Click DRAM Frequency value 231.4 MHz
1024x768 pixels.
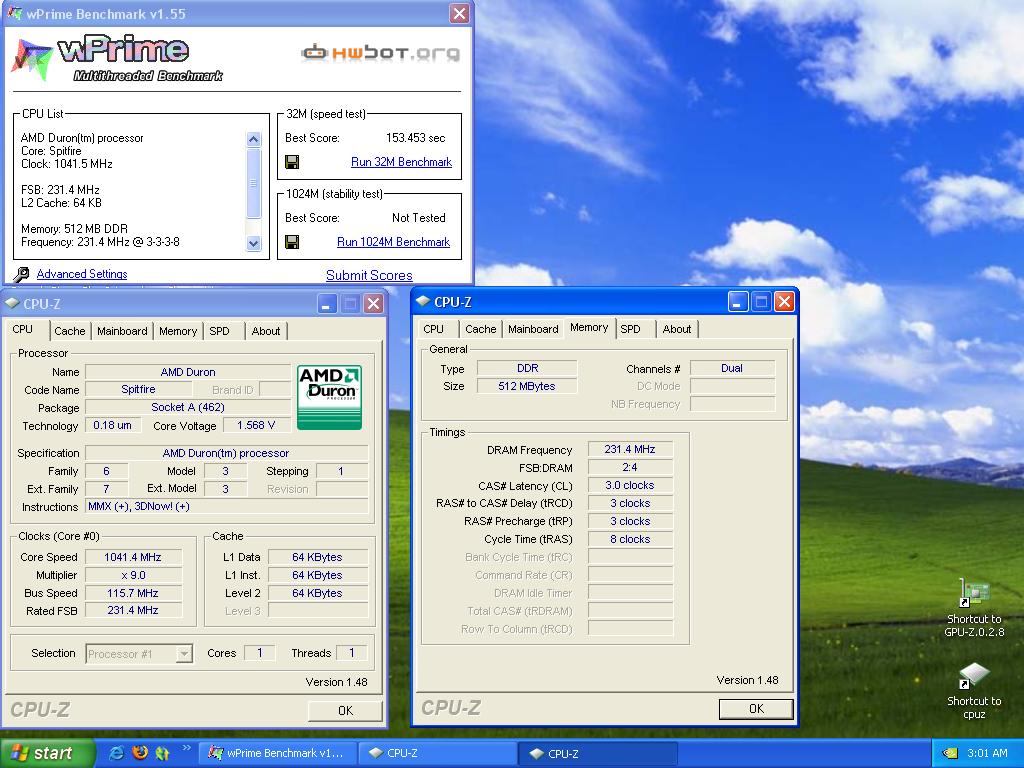coord(630,449)
